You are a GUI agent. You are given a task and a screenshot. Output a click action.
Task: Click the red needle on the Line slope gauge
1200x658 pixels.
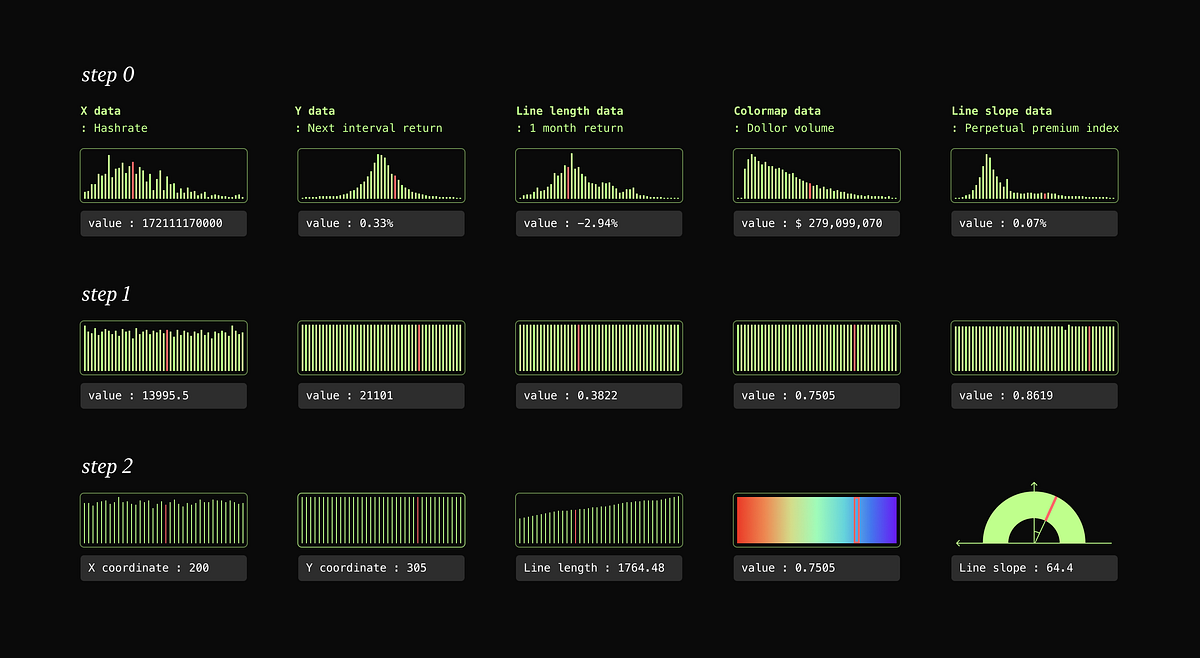pyautogui.click(x=1048, y=507)
